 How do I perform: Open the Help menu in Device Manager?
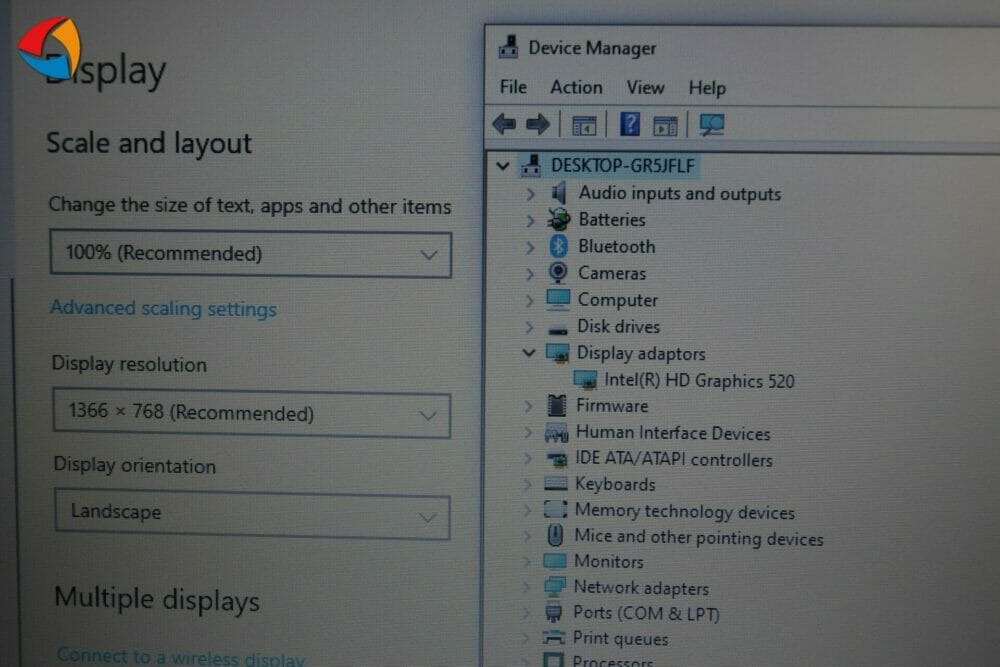tap(707, 88)
